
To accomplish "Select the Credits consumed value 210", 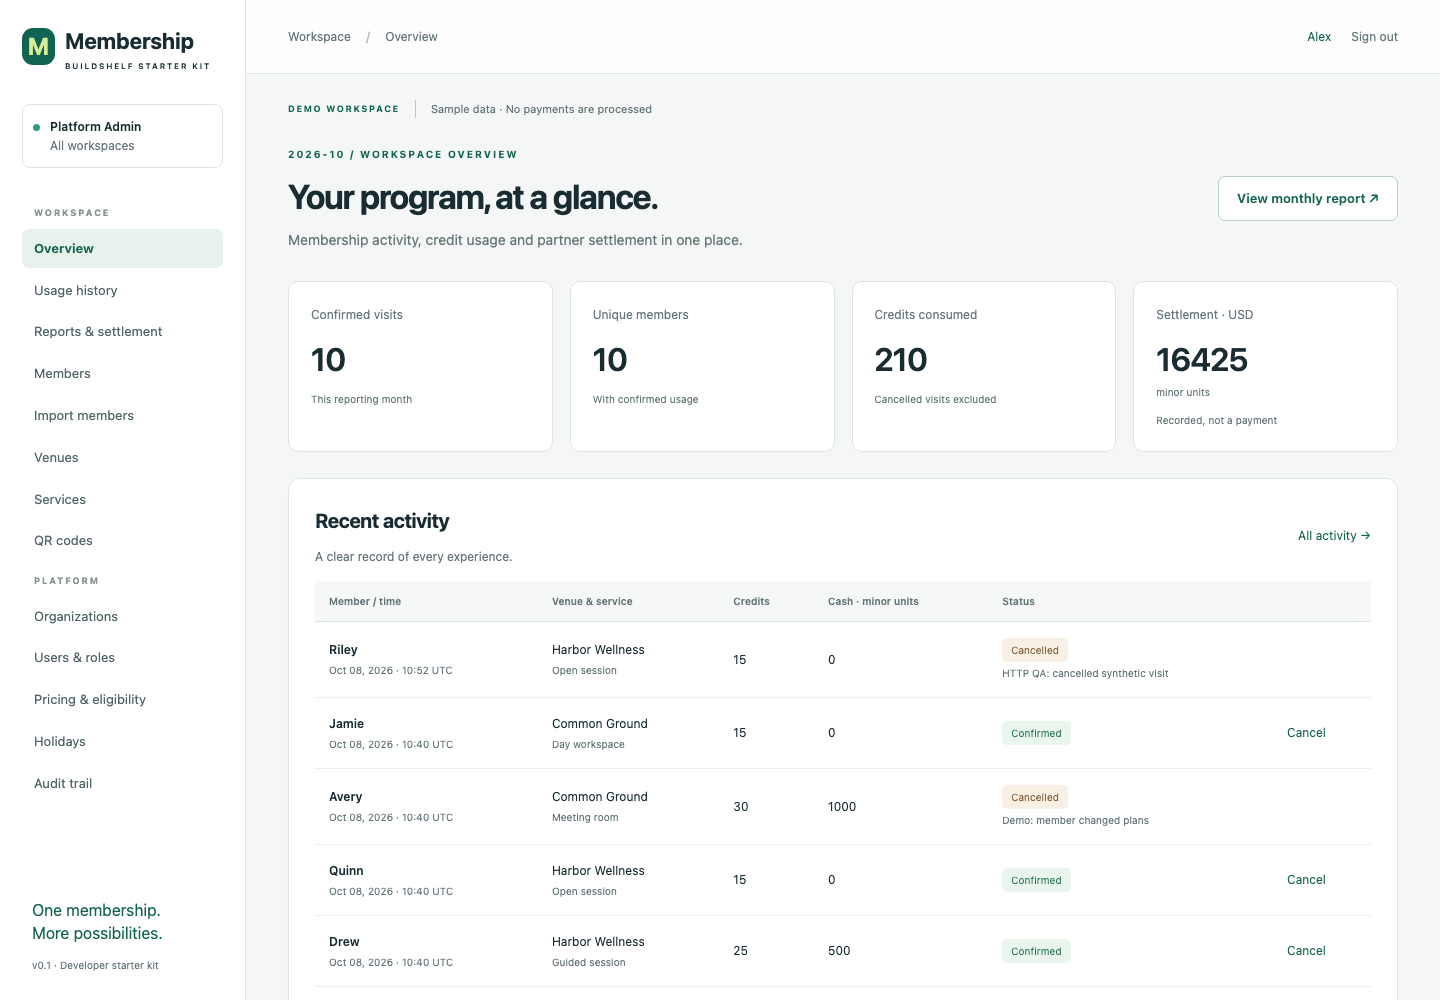I will point(901,360).
